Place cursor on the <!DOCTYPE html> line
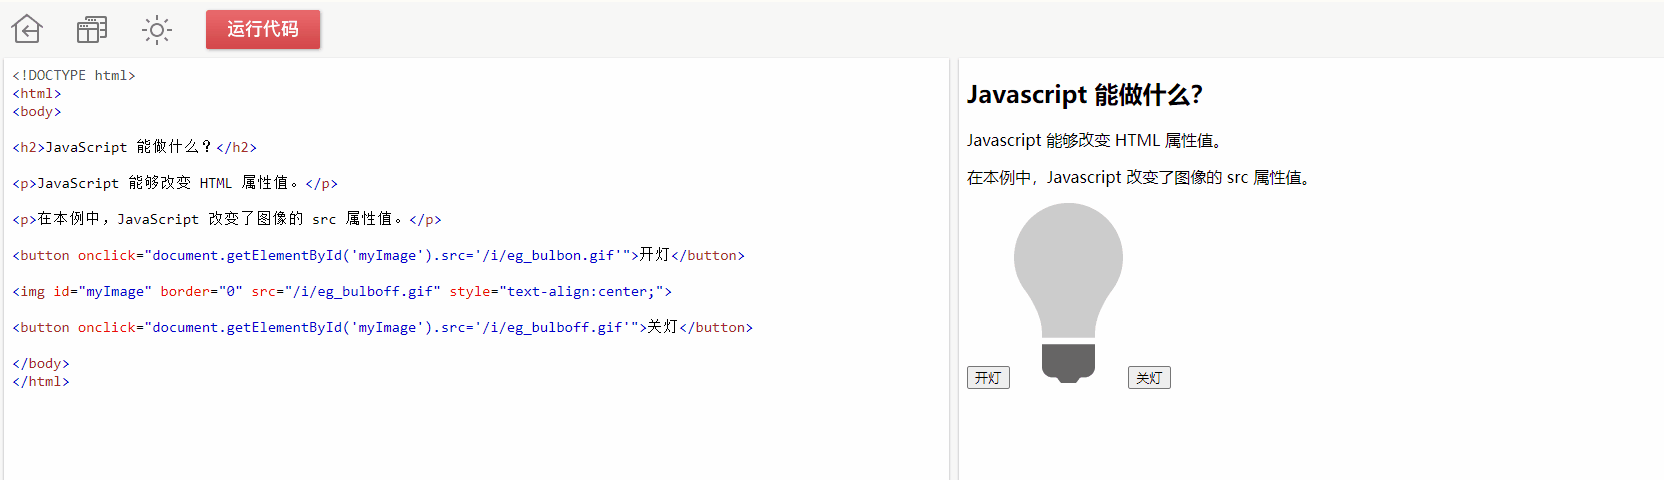The height and width of the screenshot is (480, 1664). point(74,75)
